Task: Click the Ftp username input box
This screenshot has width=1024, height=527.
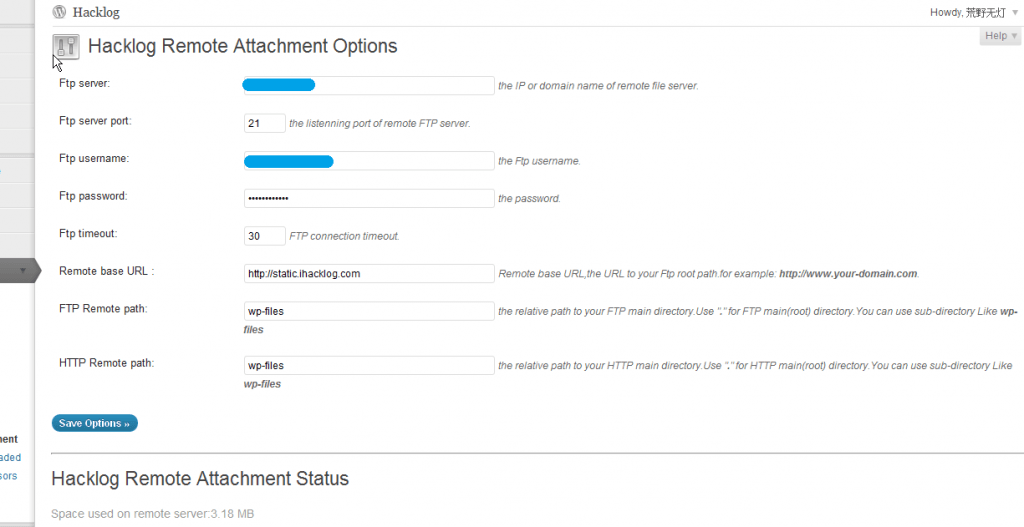Action: point(369,161)
